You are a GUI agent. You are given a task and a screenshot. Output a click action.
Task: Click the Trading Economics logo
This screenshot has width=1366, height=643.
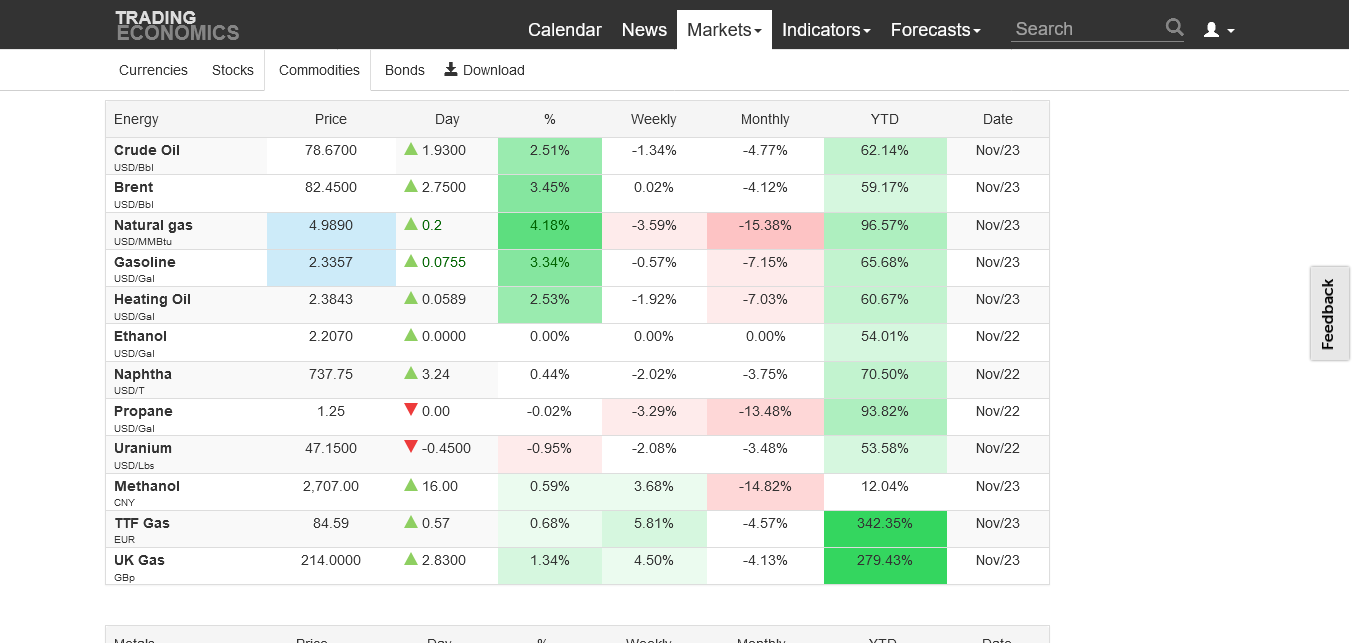pos(177,25)
